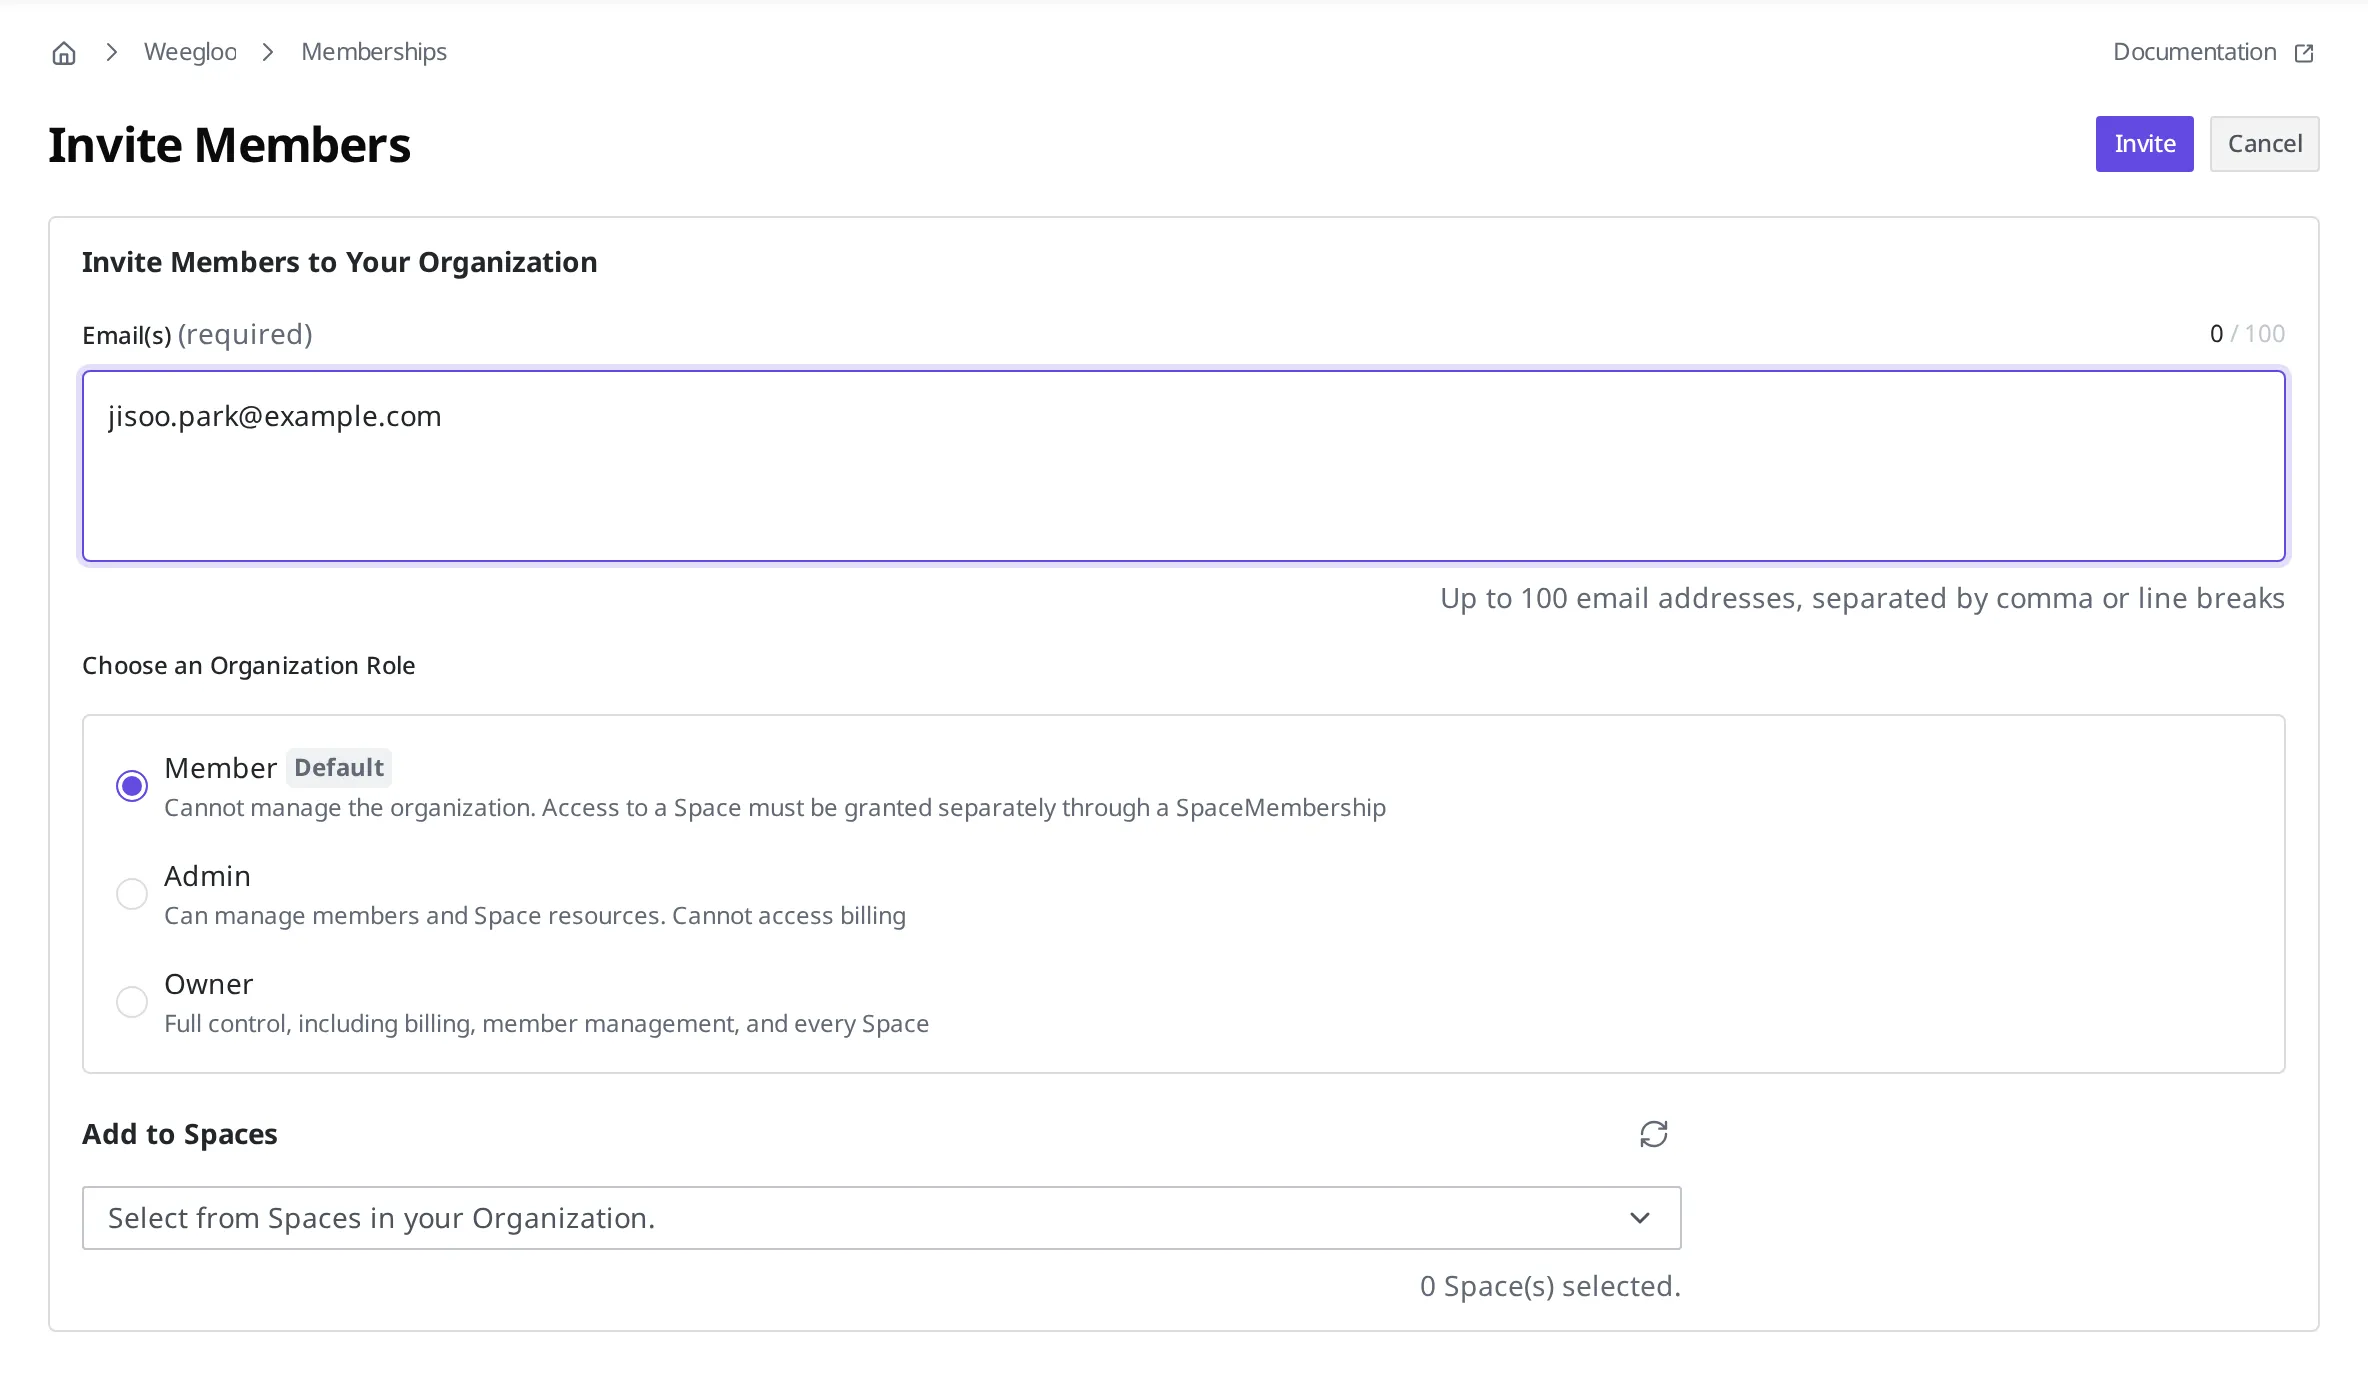This screenshot has height=1400, width=2368.
Task: Click the 'Choose an Organization Role' label
Action: coord(248,666)
